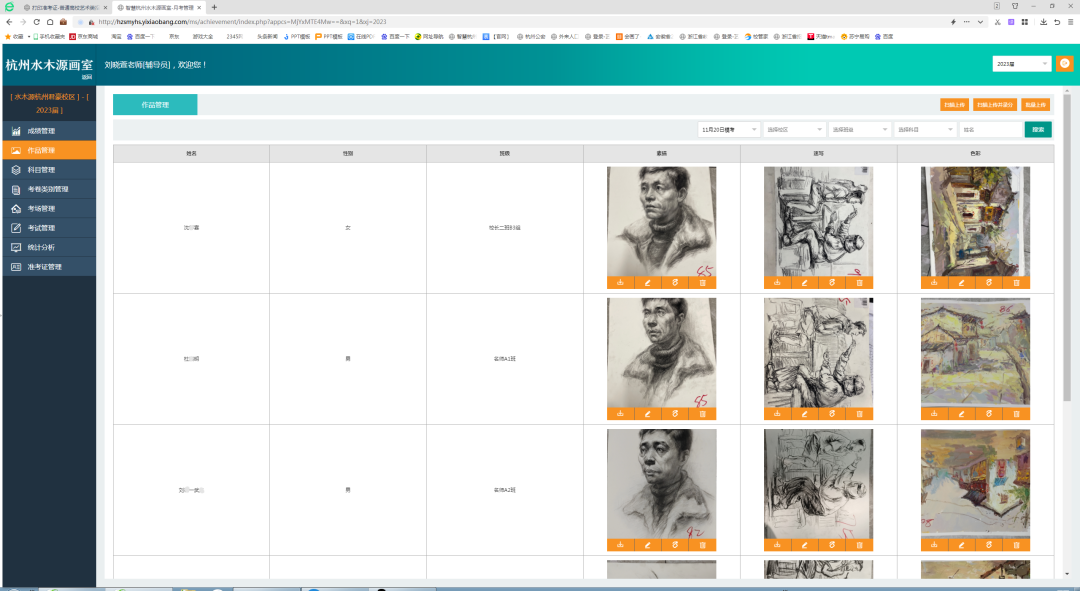Download the first row sketch (素描) artwork
The image size is (1080, 591).
(x=620, y=283)
